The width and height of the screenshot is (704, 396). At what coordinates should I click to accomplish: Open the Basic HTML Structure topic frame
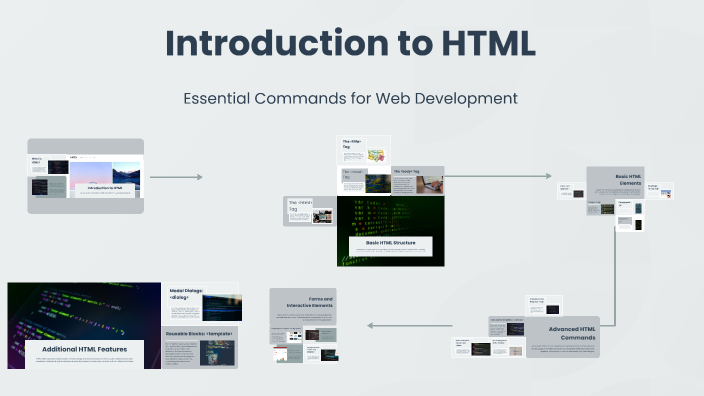pos(391,231)
